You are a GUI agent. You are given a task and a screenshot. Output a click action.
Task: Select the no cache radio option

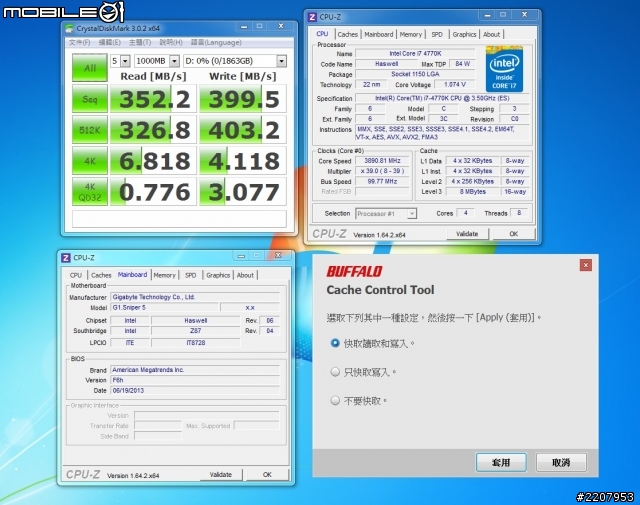[x=335, y=400]
